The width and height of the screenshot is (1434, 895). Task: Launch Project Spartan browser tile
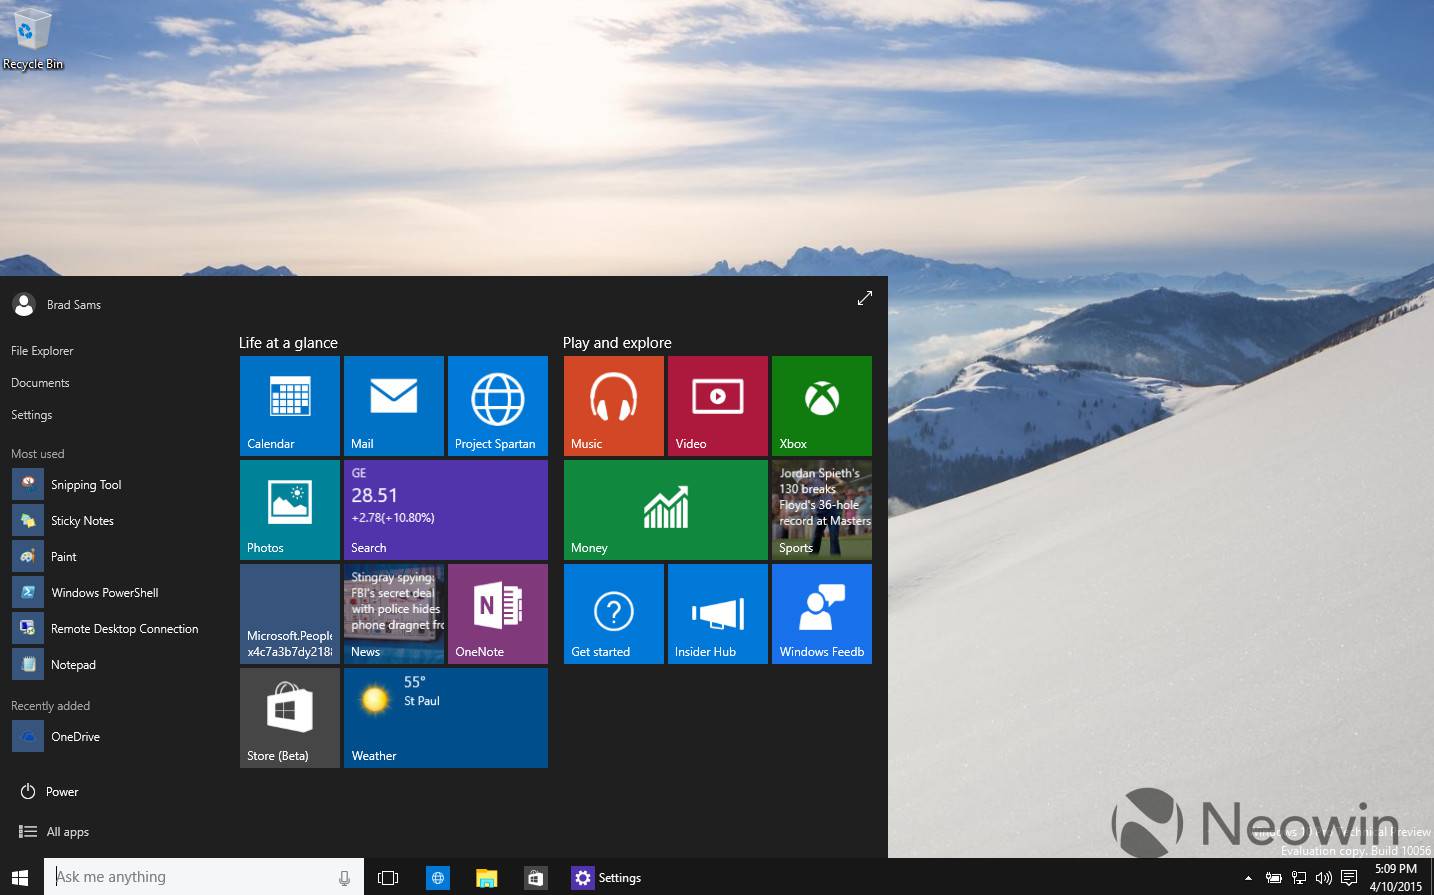pos(498,406)
